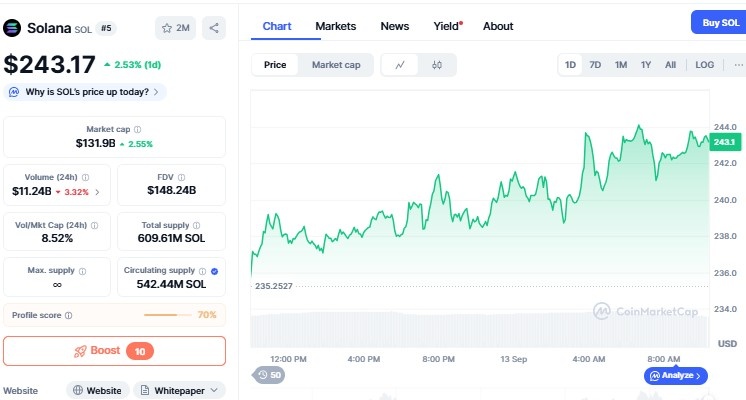
Task: Click Total supply info icon
Action: point(196,225)
